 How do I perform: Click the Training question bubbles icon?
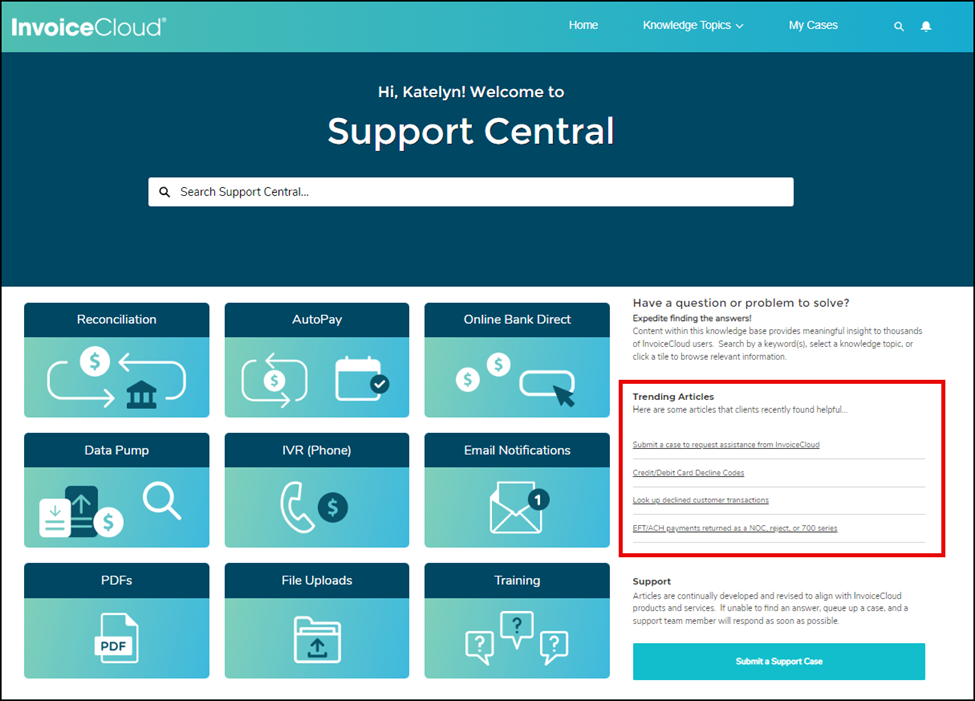pyautogui.click(x=517, y=638)
